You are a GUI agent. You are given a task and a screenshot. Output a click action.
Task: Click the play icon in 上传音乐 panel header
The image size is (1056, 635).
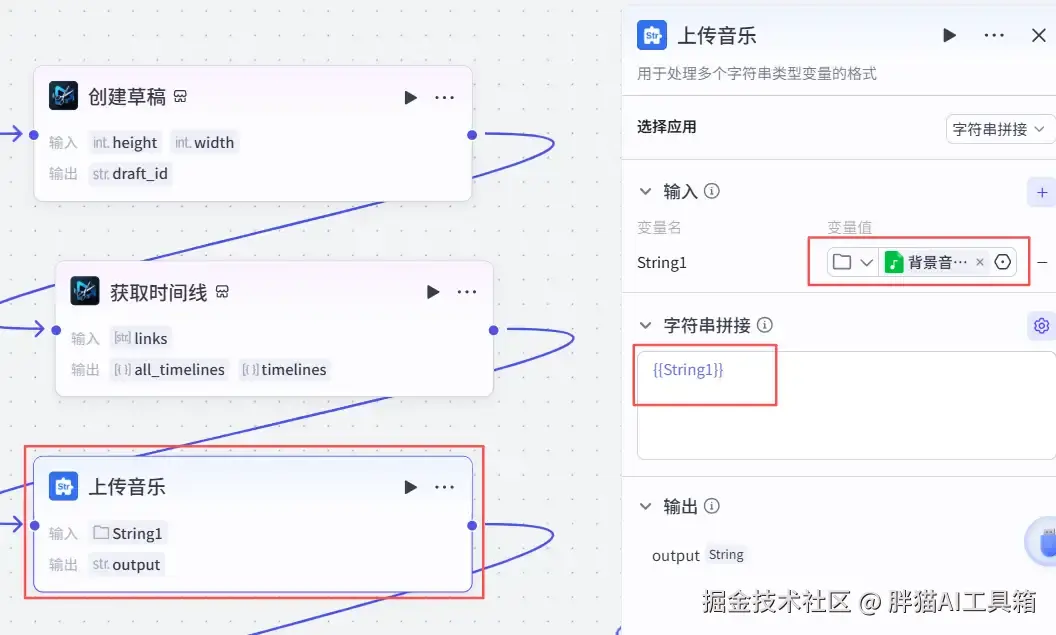[950, 35]
